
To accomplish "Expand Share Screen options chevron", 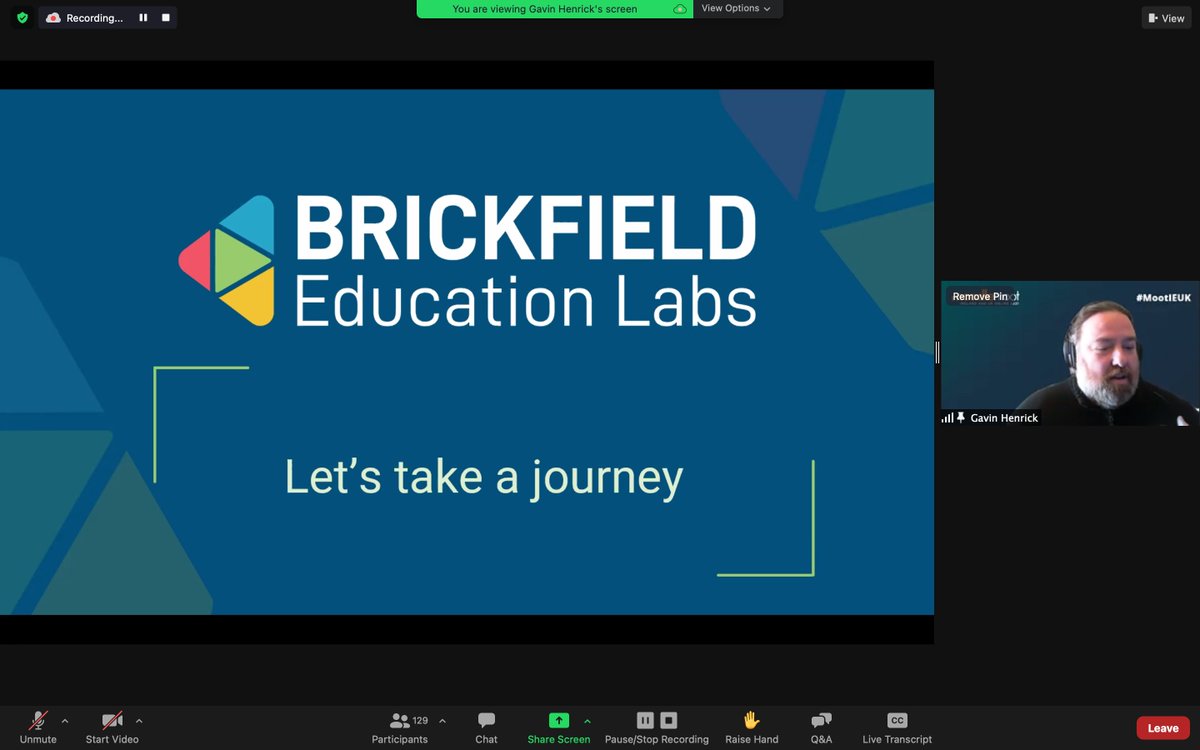I will pos(587,721).
